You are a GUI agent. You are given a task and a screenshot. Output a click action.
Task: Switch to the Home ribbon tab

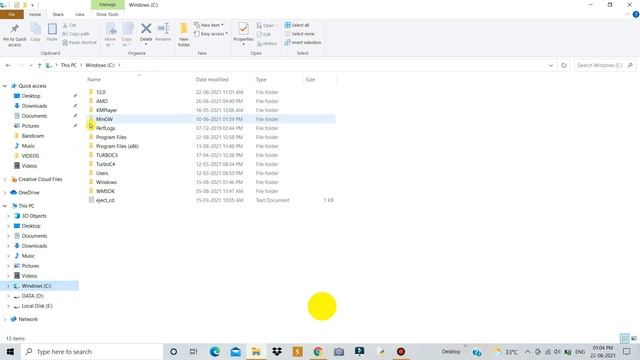[x=35, y=14]
